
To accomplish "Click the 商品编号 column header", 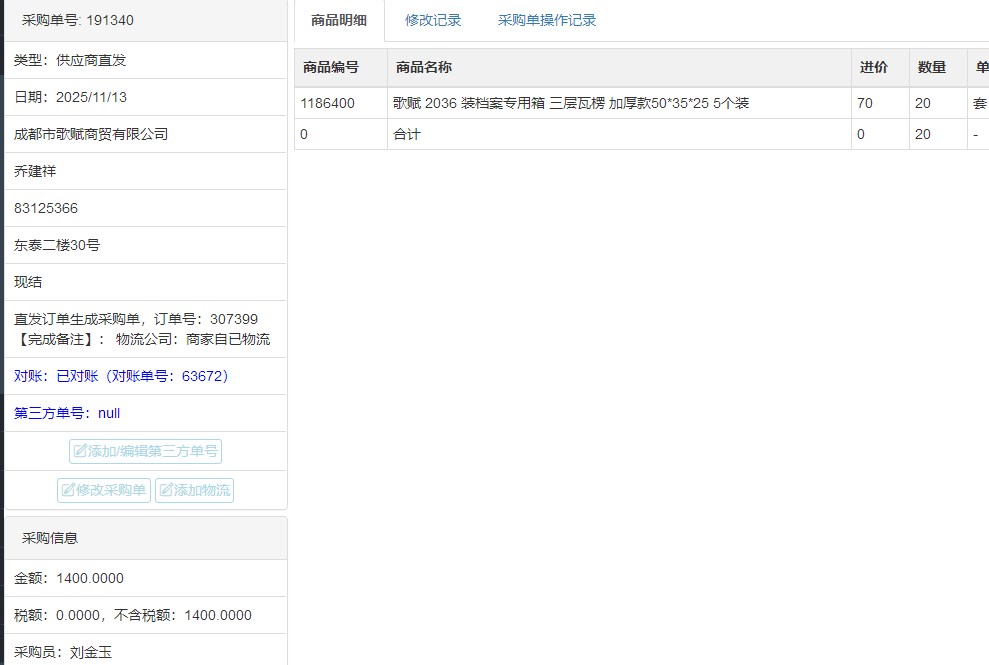I will (x=329, y=67).
